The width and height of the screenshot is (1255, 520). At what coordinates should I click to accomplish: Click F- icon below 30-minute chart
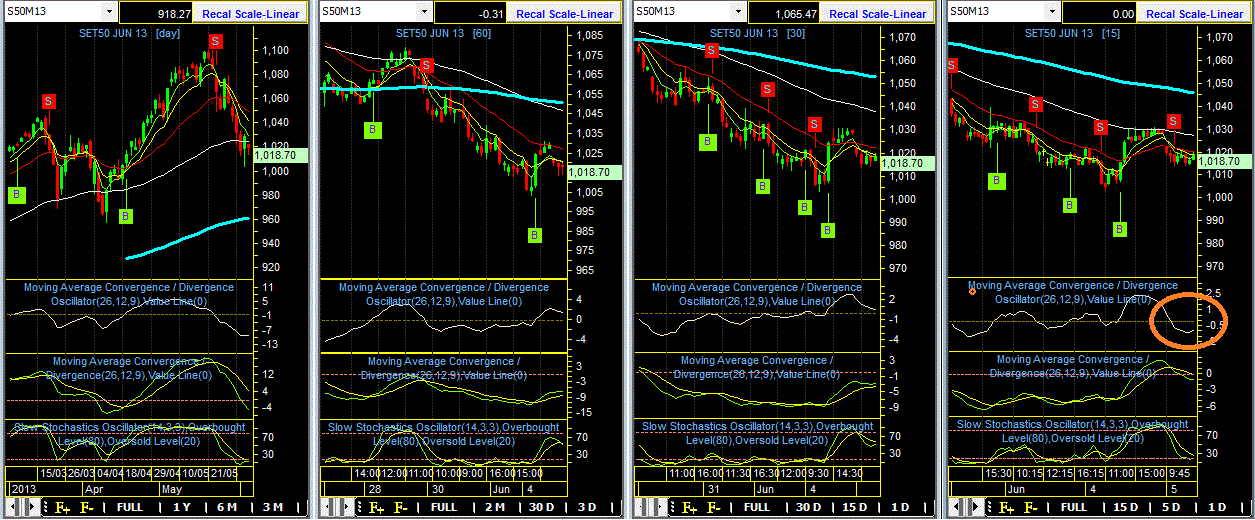pos(713,507)
